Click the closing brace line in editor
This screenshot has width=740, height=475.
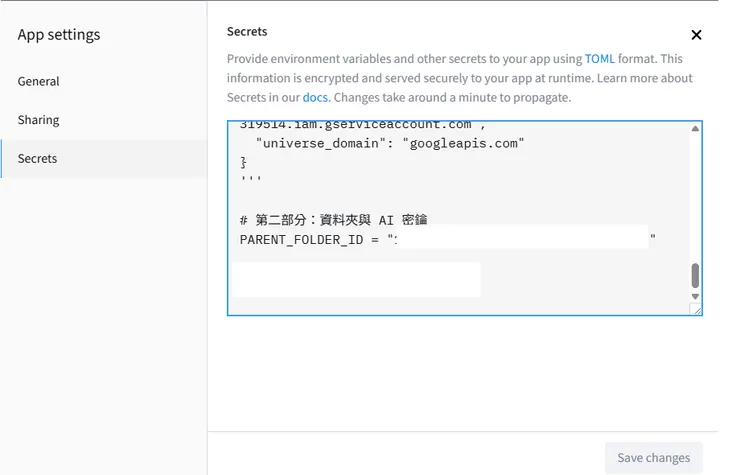(x=244, y=162)
